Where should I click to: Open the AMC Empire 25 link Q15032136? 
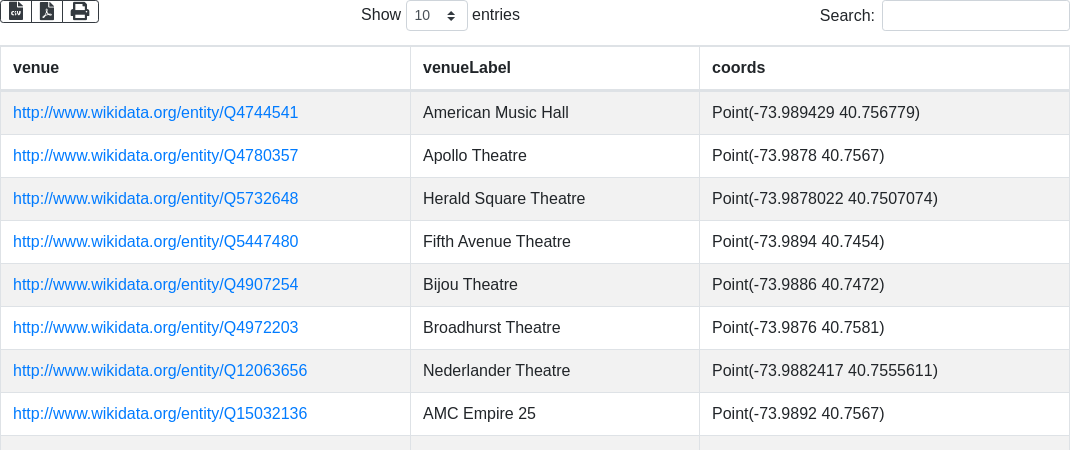(160, 414)
